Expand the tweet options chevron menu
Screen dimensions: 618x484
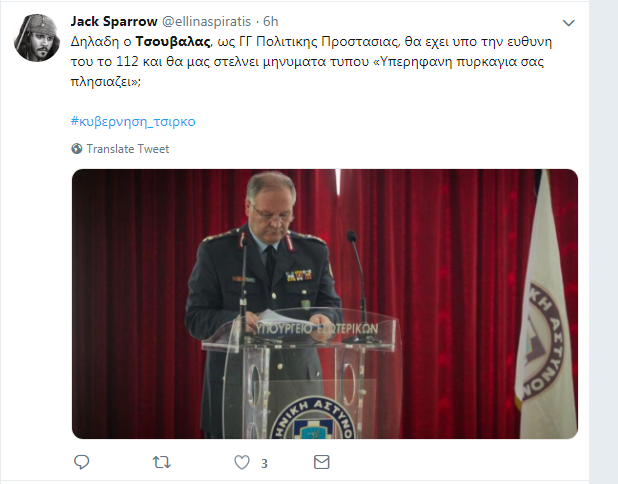pos(568,23)
